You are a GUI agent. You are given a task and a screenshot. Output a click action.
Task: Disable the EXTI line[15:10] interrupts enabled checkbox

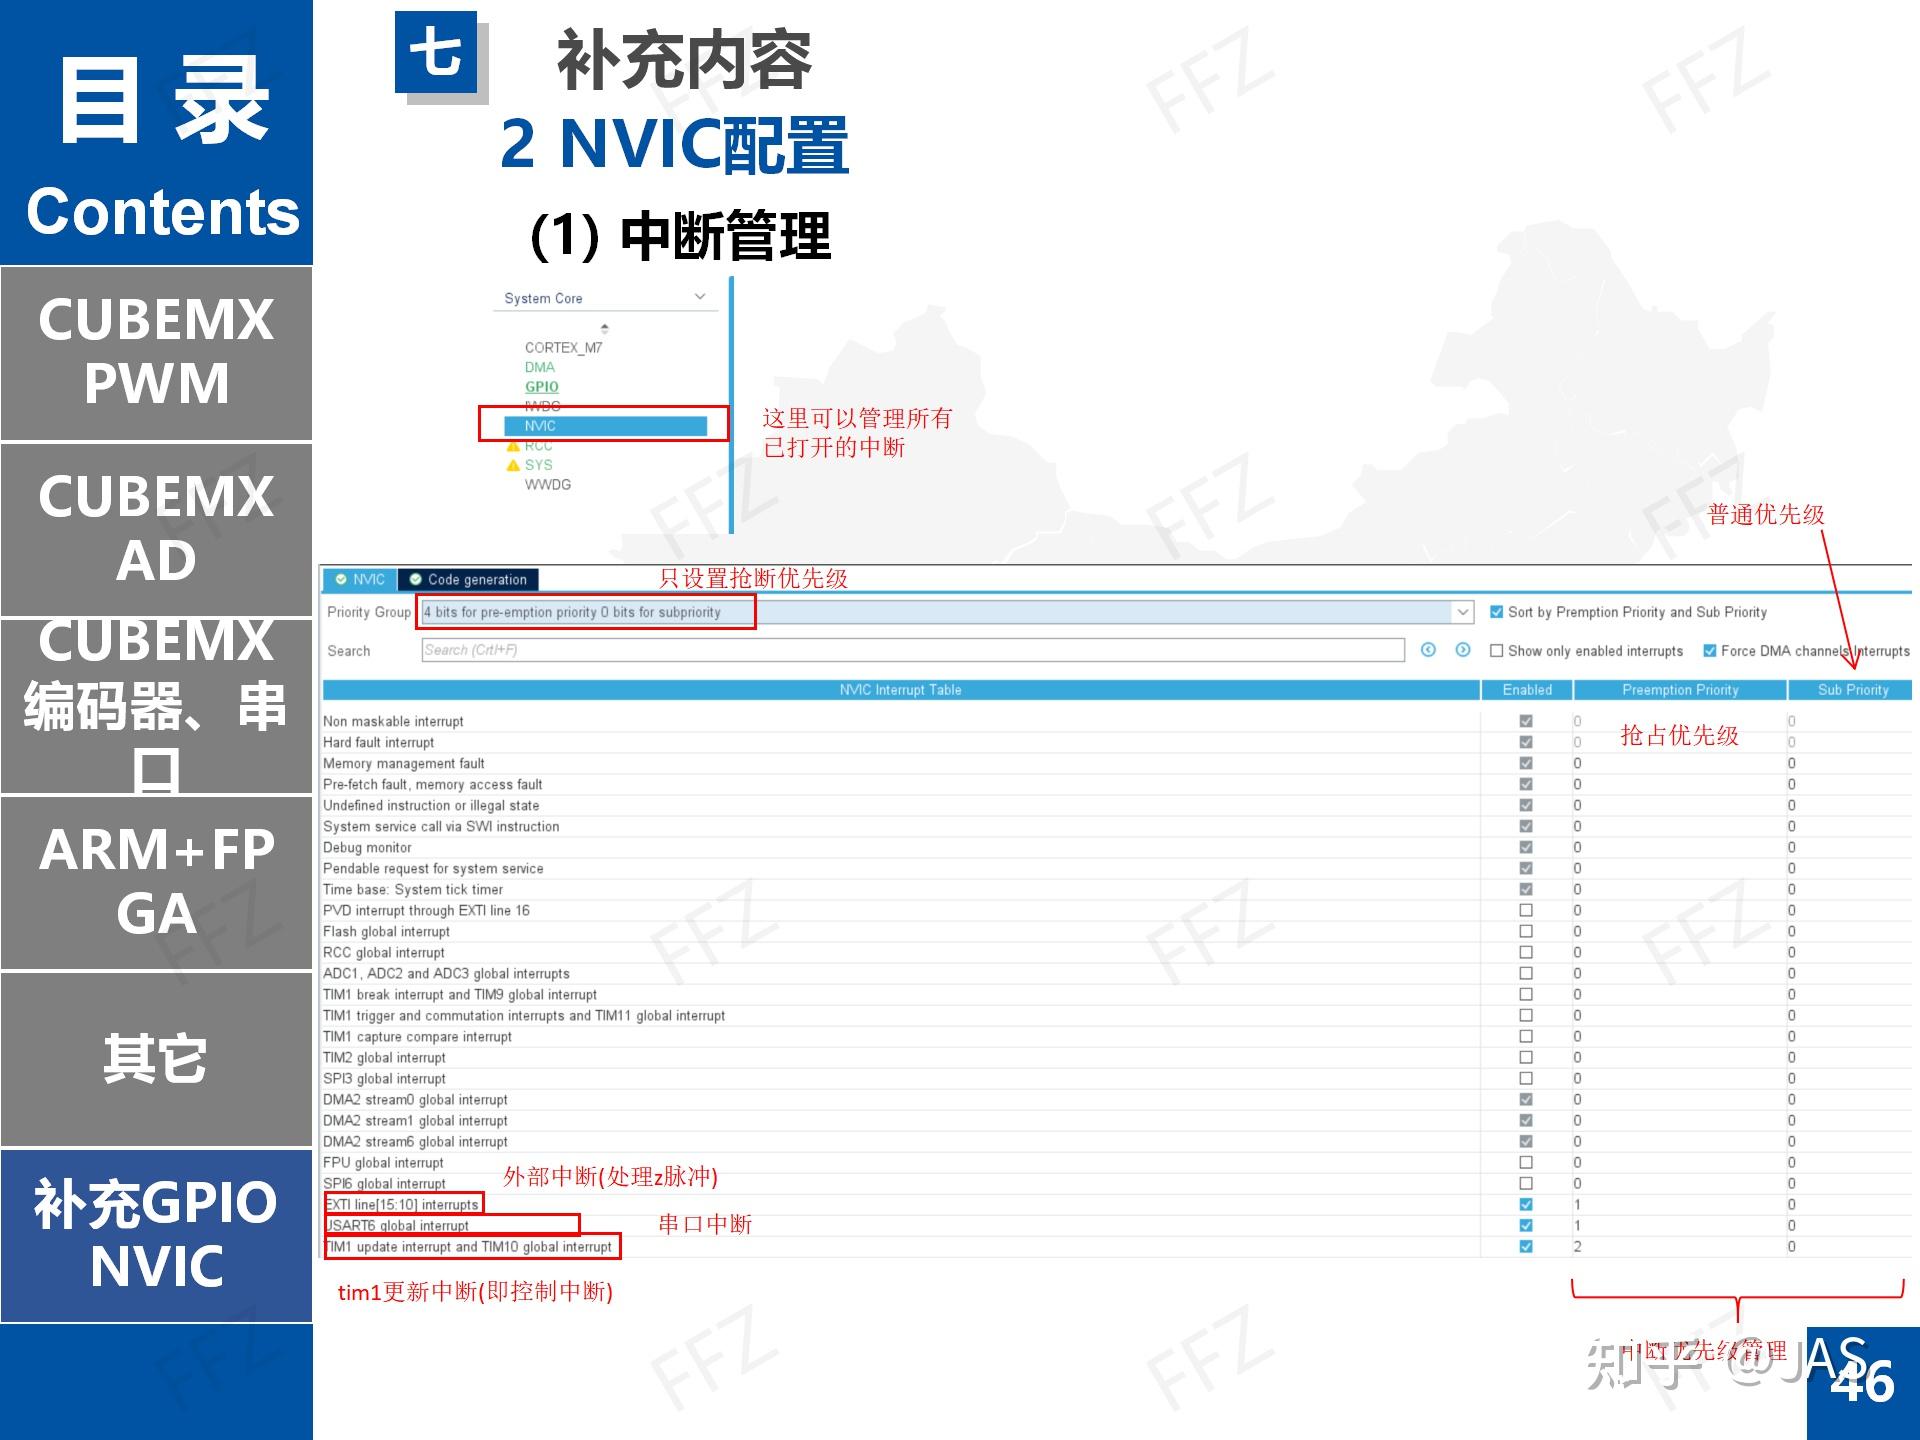click(1524, 1204)
